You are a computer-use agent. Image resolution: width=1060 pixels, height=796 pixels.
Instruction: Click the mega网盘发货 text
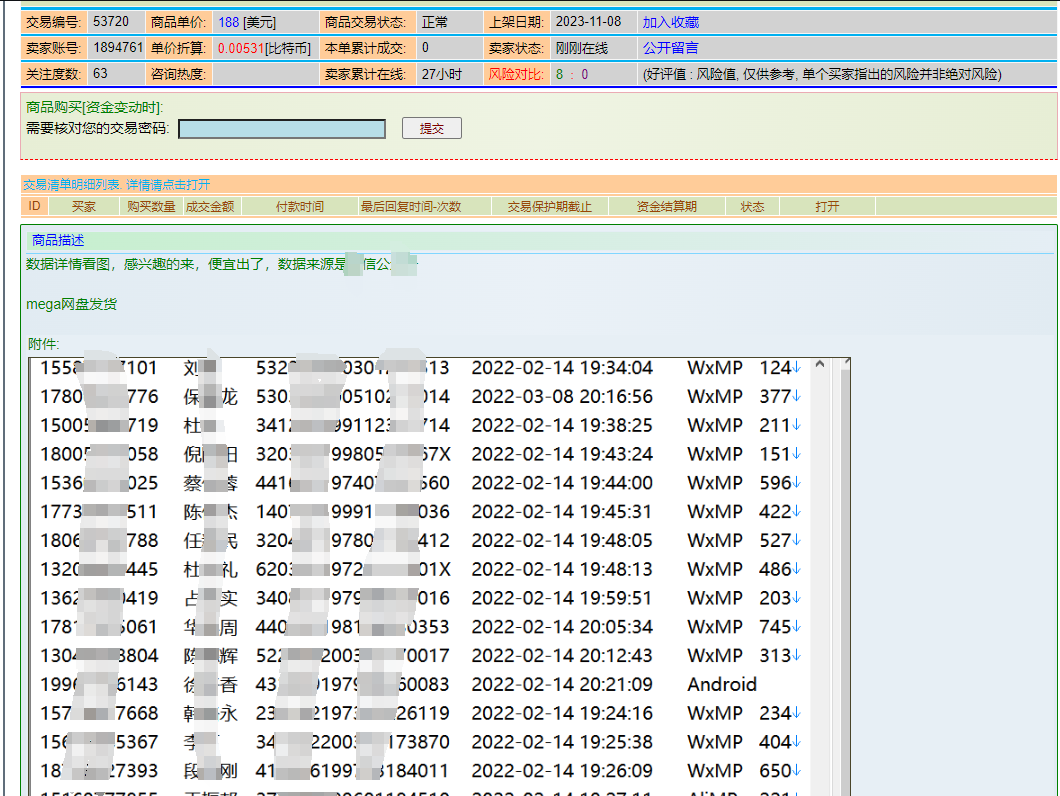pyautogui.click(x=72, y=304)
